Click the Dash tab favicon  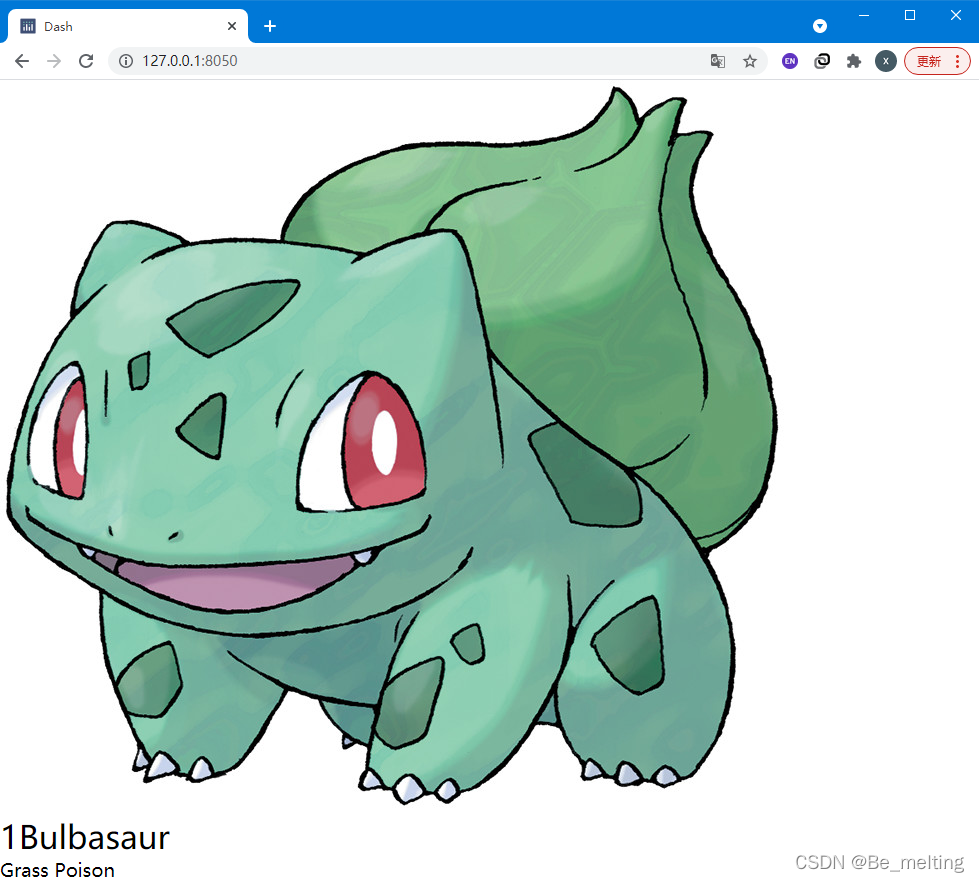pyautogui.click(x=28, y=26)
